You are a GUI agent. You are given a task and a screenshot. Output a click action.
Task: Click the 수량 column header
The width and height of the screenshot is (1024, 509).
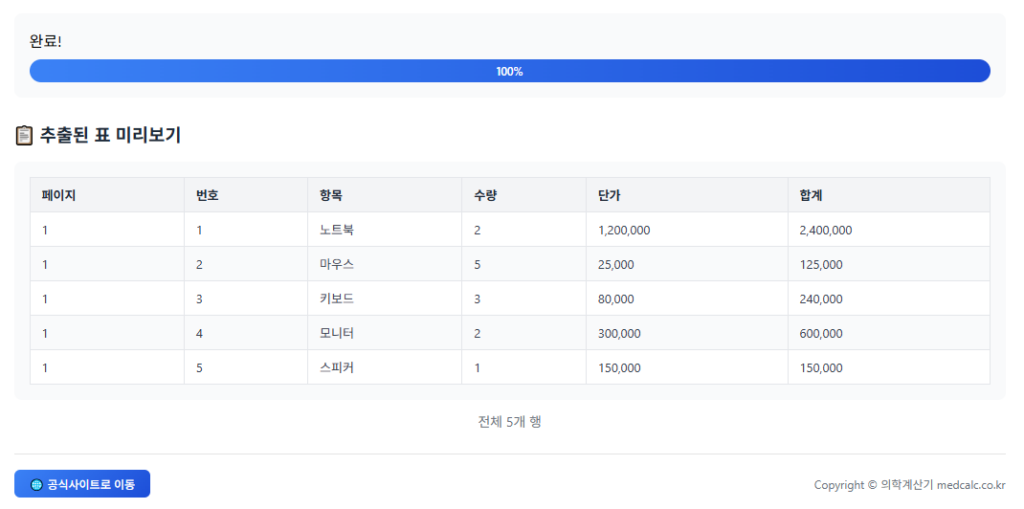pos(485,195)
